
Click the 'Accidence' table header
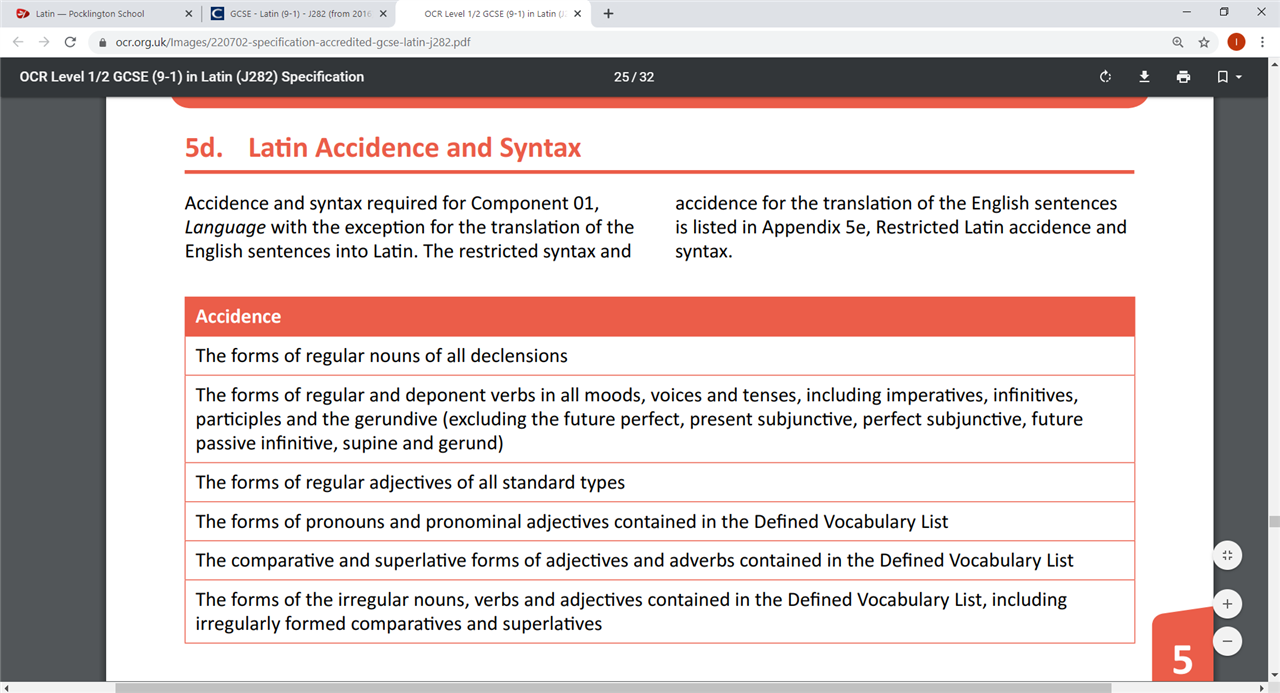pos(660,316)
